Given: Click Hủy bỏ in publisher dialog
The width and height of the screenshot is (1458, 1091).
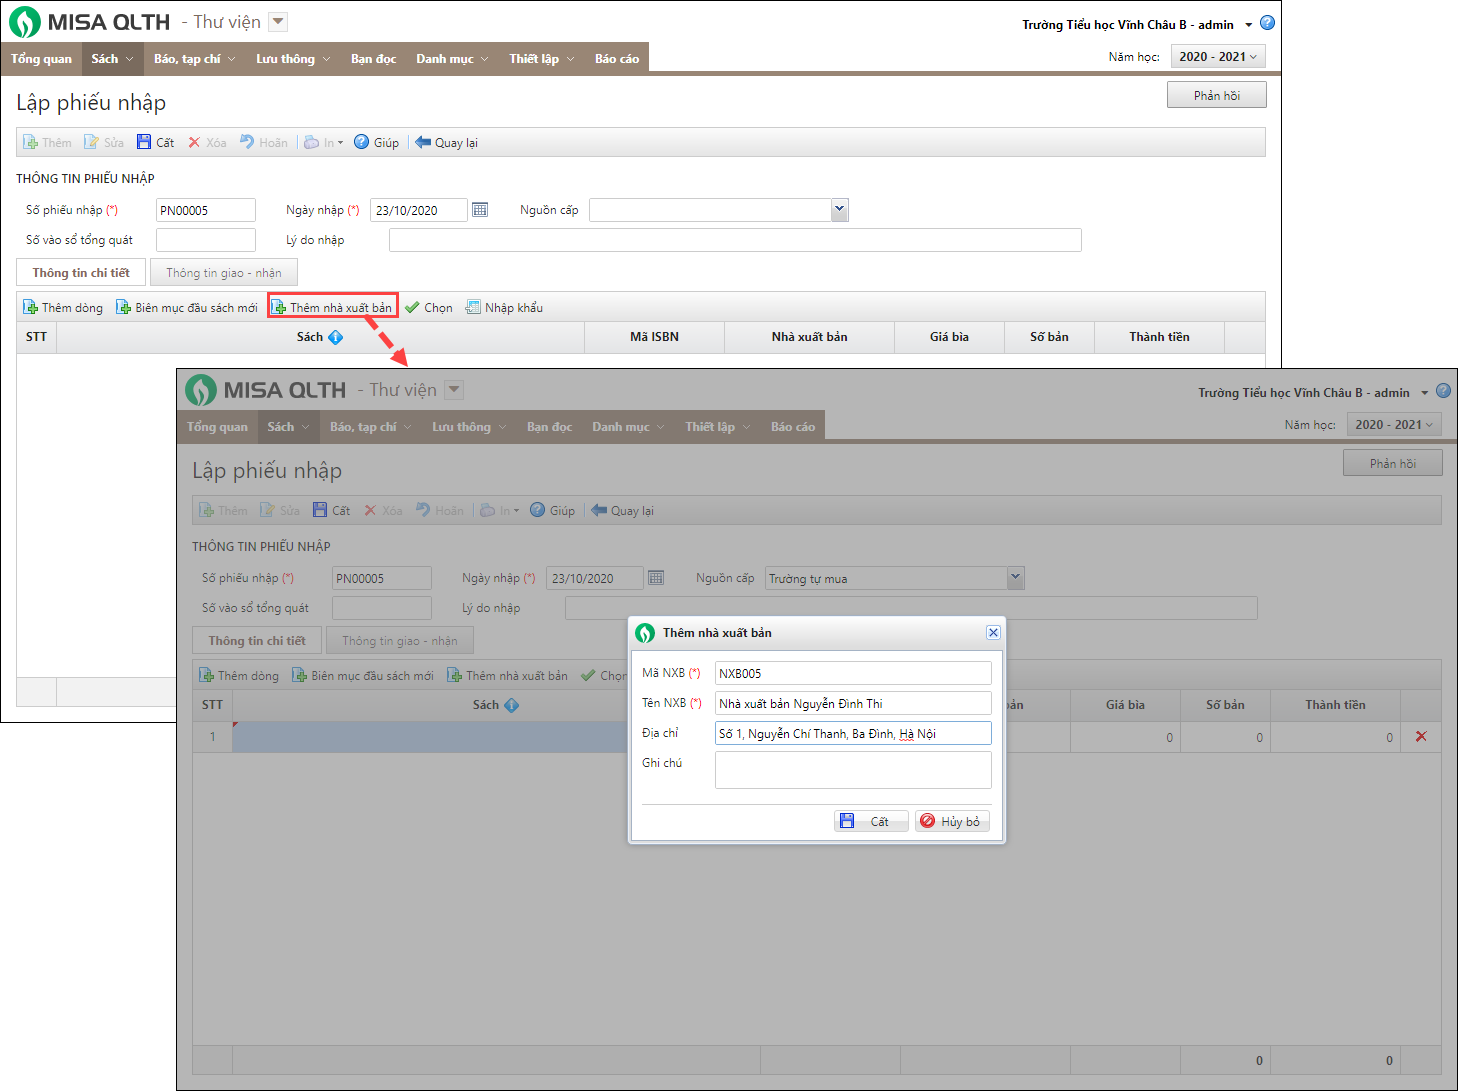Looking at the screenshot, I should pyautogui.click(x=952, y=821).
